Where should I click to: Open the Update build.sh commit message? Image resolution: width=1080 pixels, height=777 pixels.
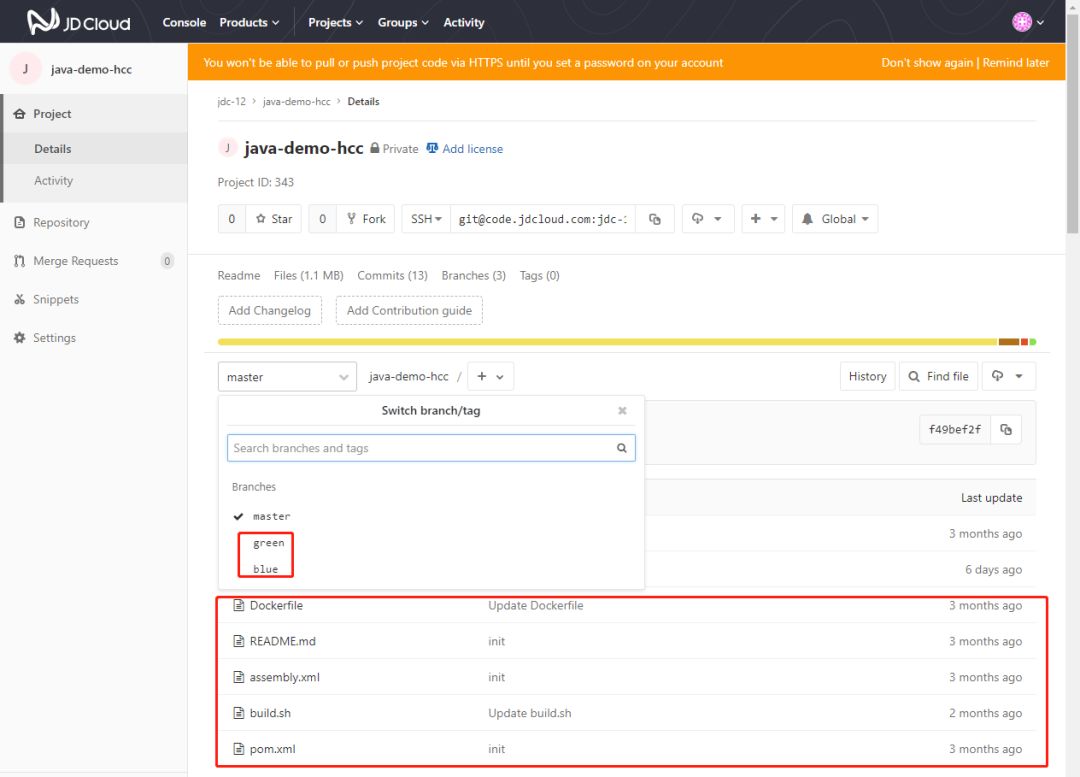(530, 713)
